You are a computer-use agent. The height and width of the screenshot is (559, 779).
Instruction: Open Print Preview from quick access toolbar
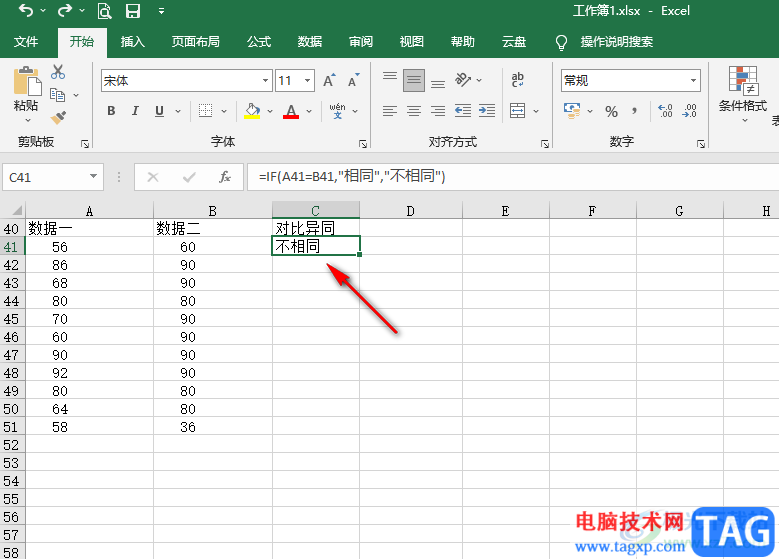click(x=104, y=10)
